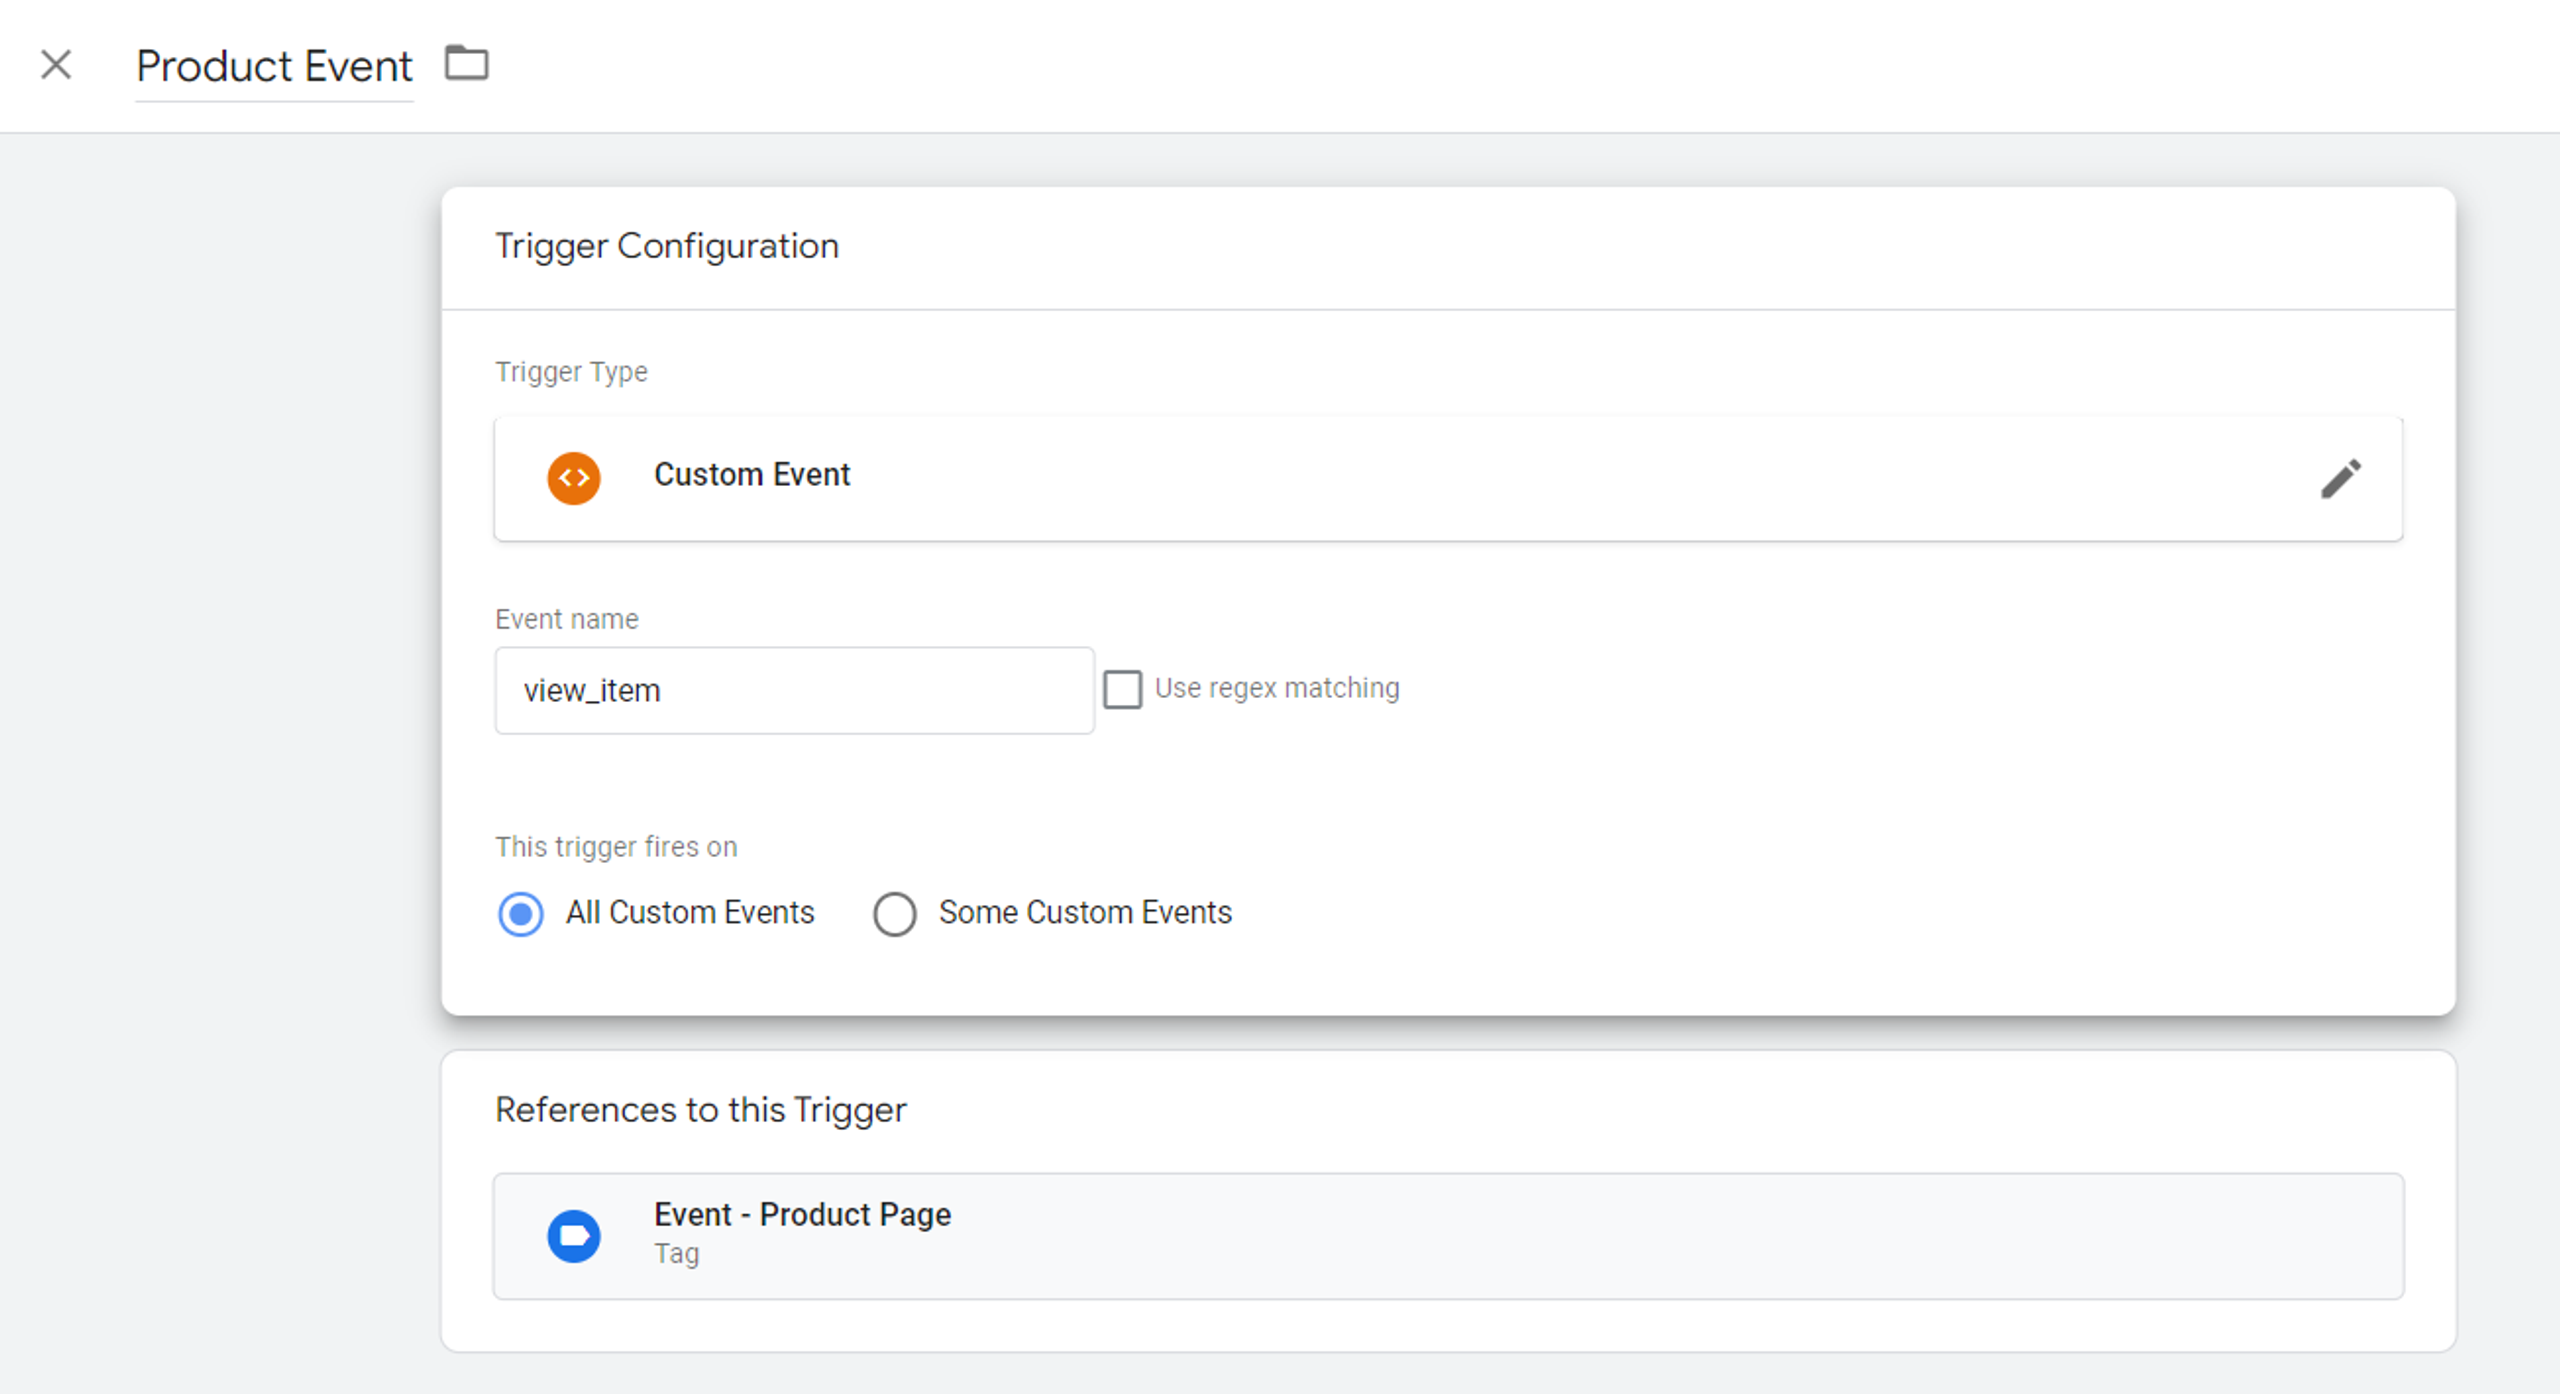The image size is (2560, 1394).
Task: Click the 'Trigger Type' field label
Action: 572,372
